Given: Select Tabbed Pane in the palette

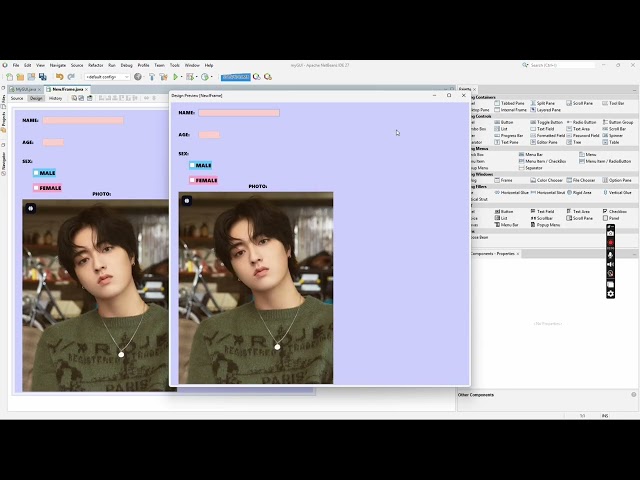Looking at the screenshot, I should coord(509,103).
